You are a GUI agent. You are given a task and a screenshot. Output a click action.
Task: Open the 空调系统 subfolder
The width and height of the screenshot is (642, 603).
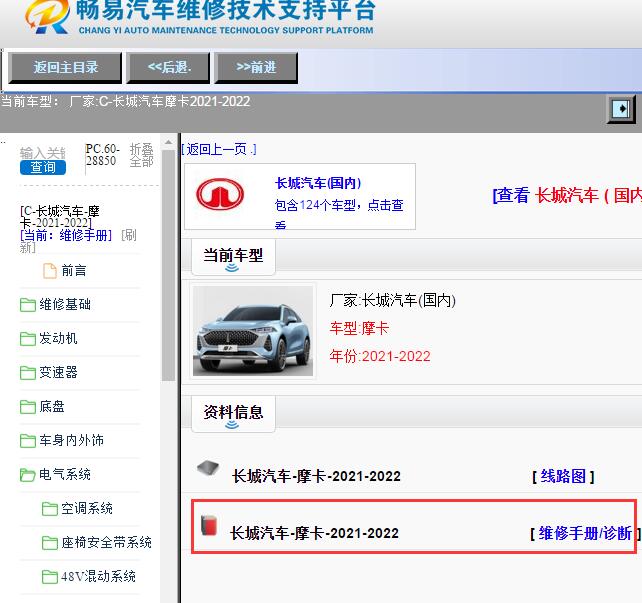(x=87, y=508)
